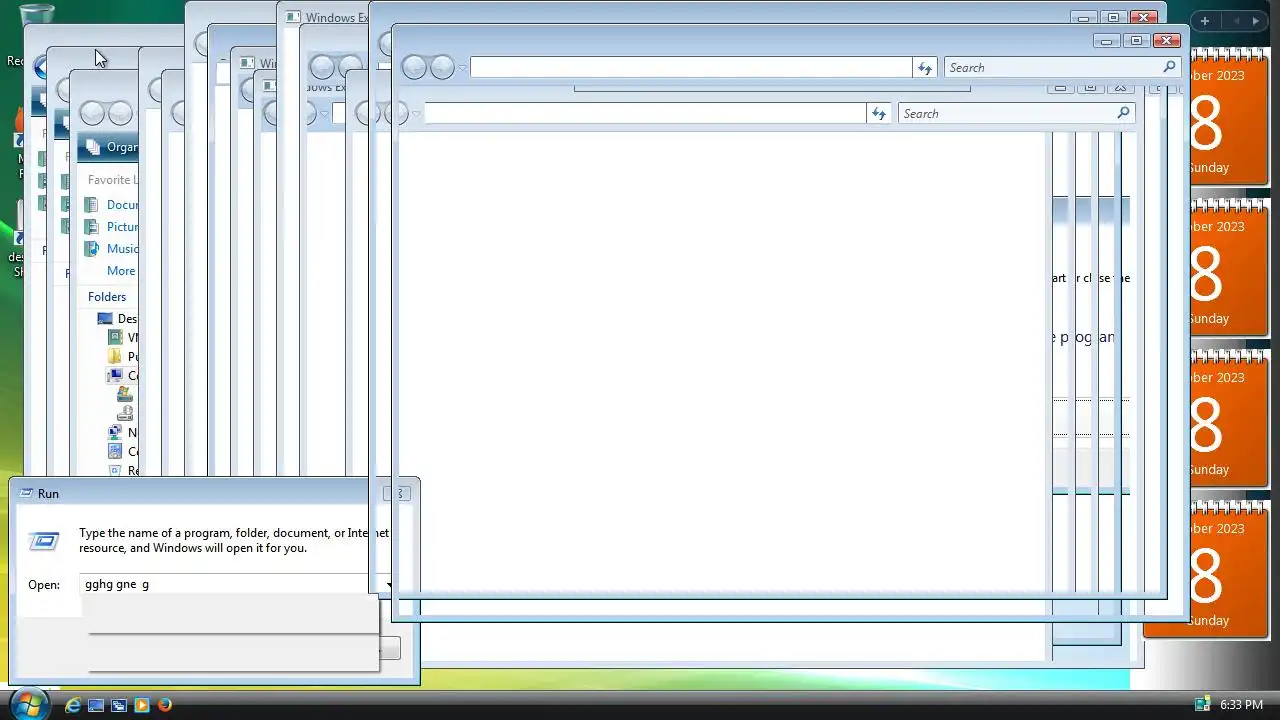This screenshot has width=1280, height=720.
Task: Select the Network icon in the folder tree
Action: coord(115,433)
